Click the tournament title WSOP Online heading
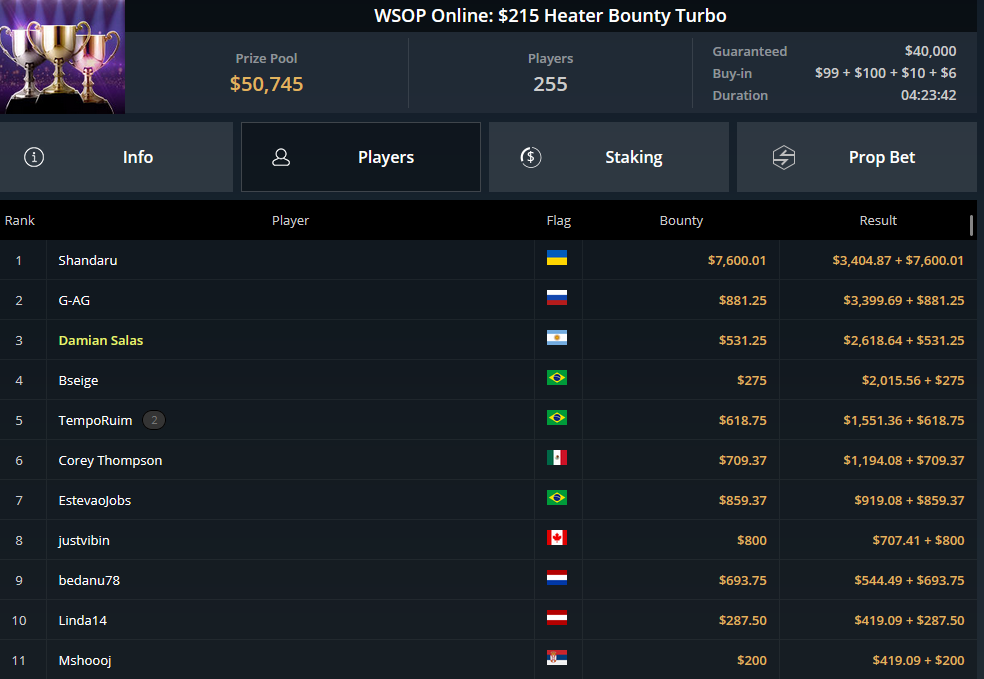This screenshot has width=984, height=679. point(550,16)
